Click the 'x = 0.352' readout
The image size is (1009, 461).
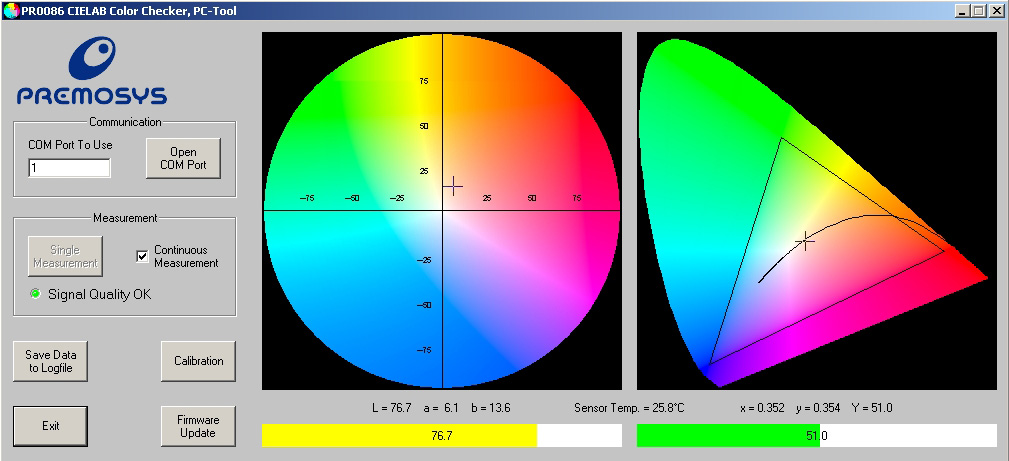(x=762, y=408)
